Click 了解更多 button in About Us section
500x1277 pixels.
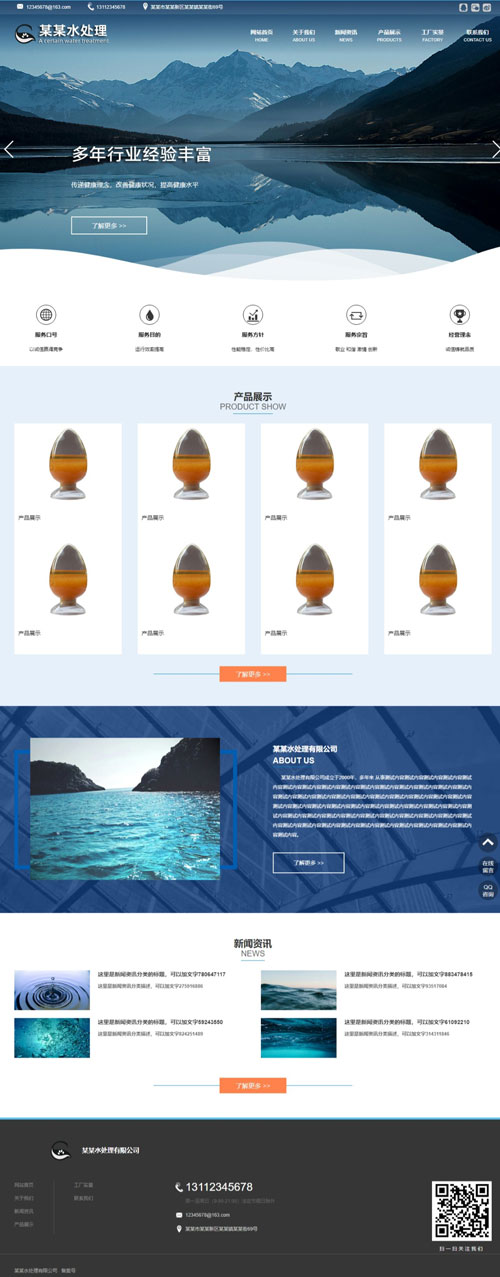(x=308, y=862)
